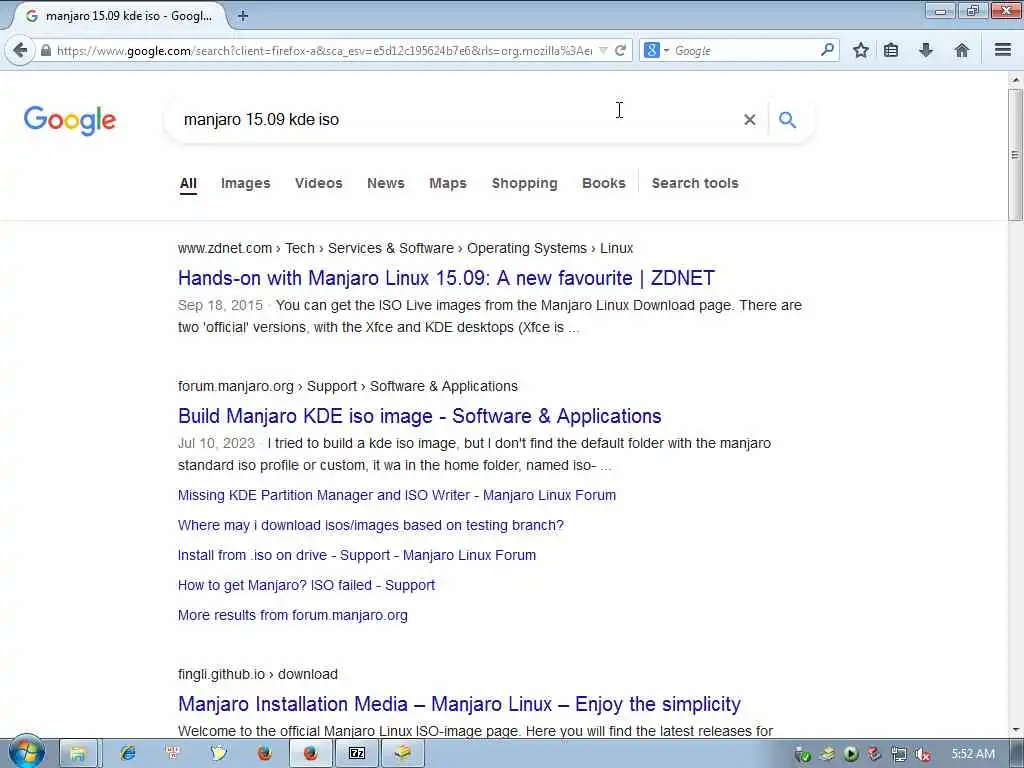1024x768 pixels.
Task: Submit search with the blue magnifier icon
Action: click(788, 120)
